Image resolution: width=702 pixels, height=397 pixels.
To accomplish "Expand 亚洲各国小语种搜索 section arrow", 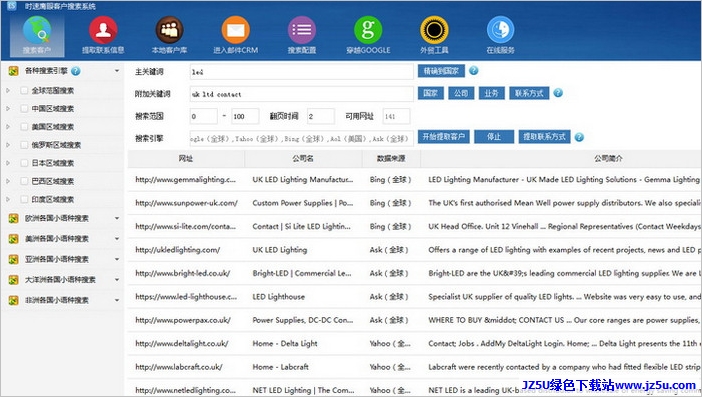I will point(117,259).
